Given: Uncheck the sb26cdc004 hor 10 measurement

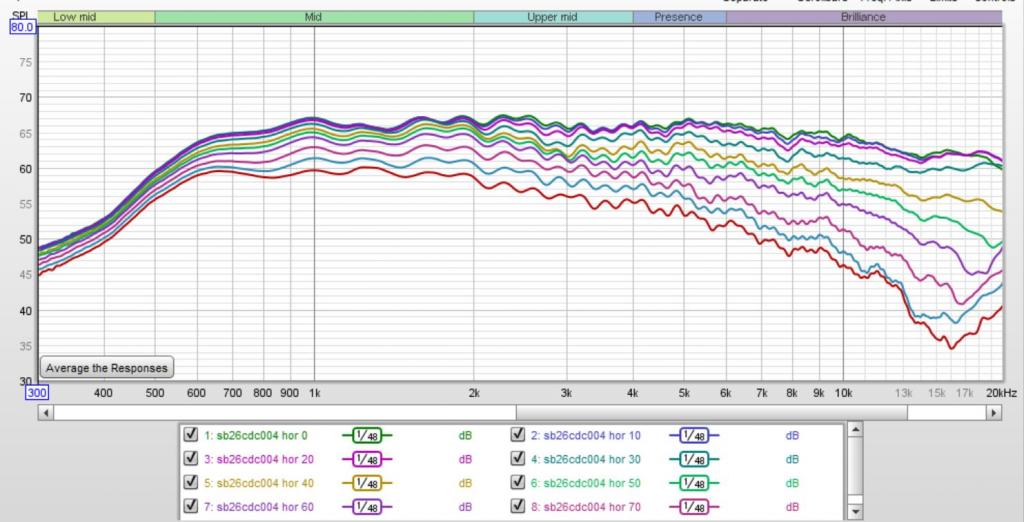Looking at the screenshot, I should tap(518, 435).
